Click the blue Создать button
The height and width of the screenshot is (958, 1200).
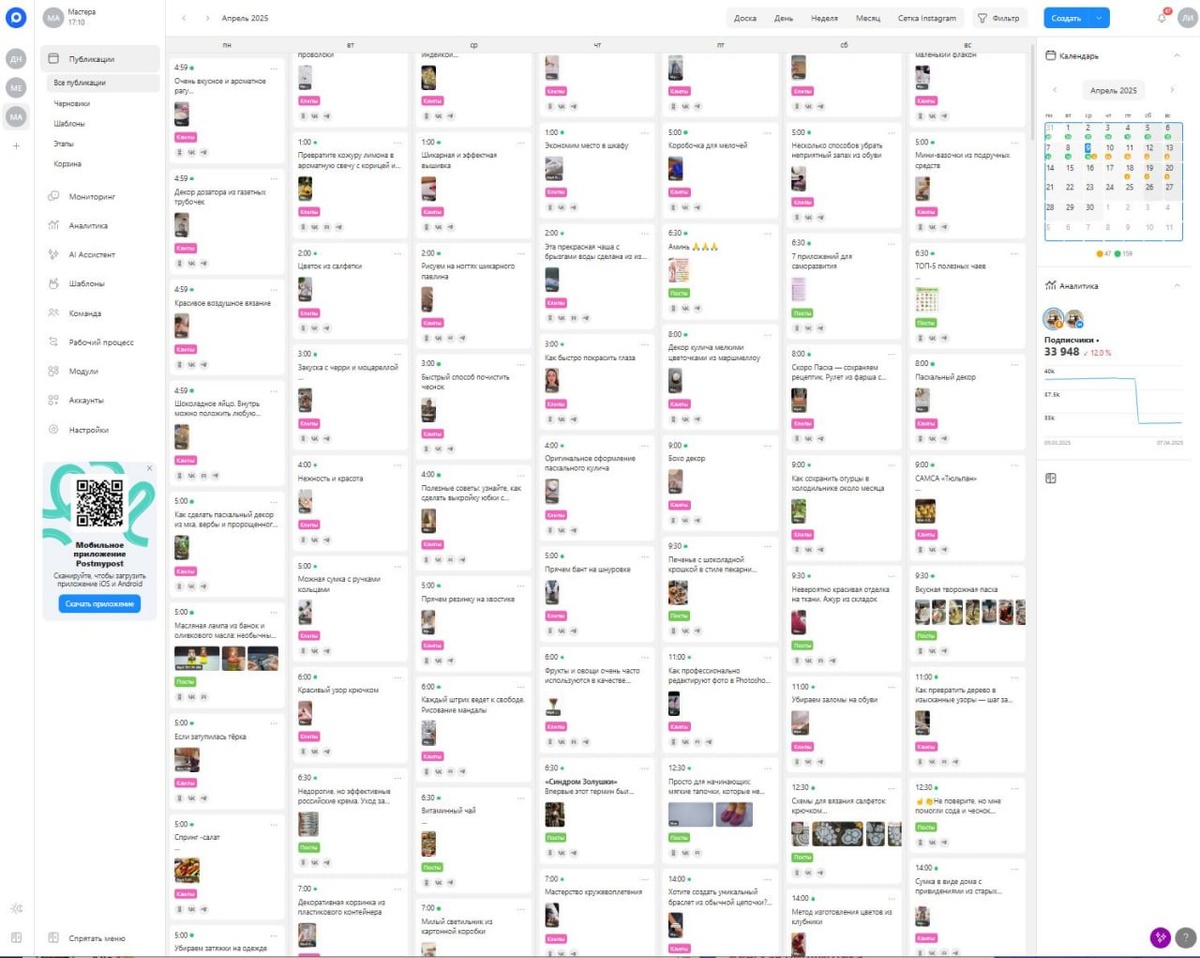click(1067, 18)
